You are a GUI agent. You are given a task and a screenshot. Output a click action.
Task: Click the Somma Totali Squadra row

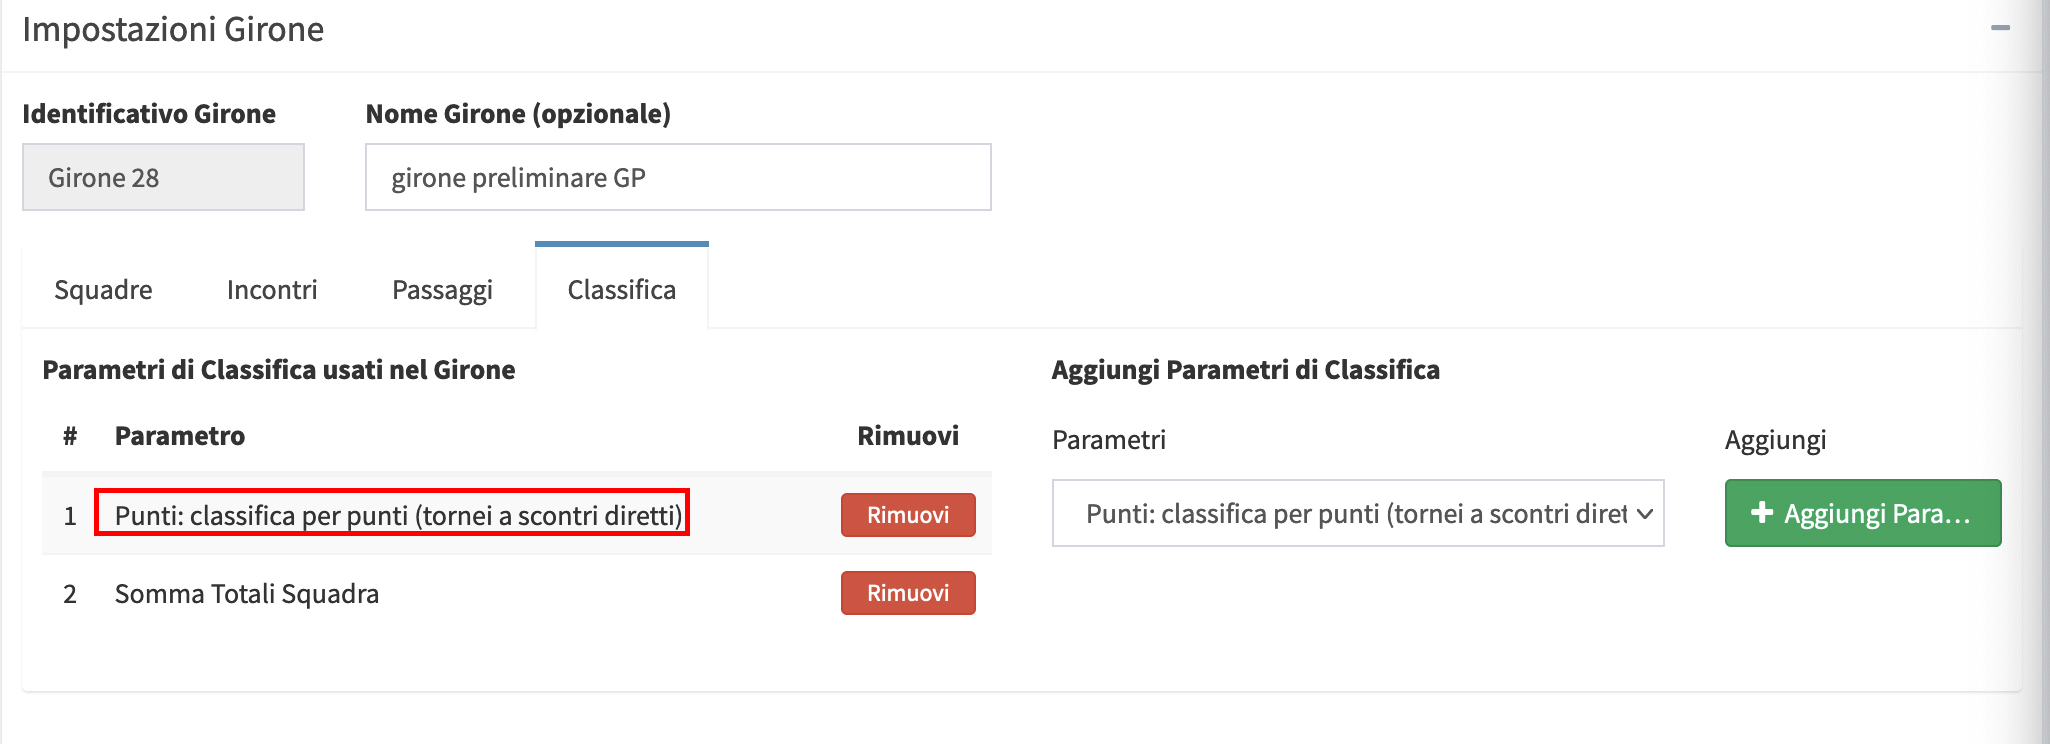point(246,594)
